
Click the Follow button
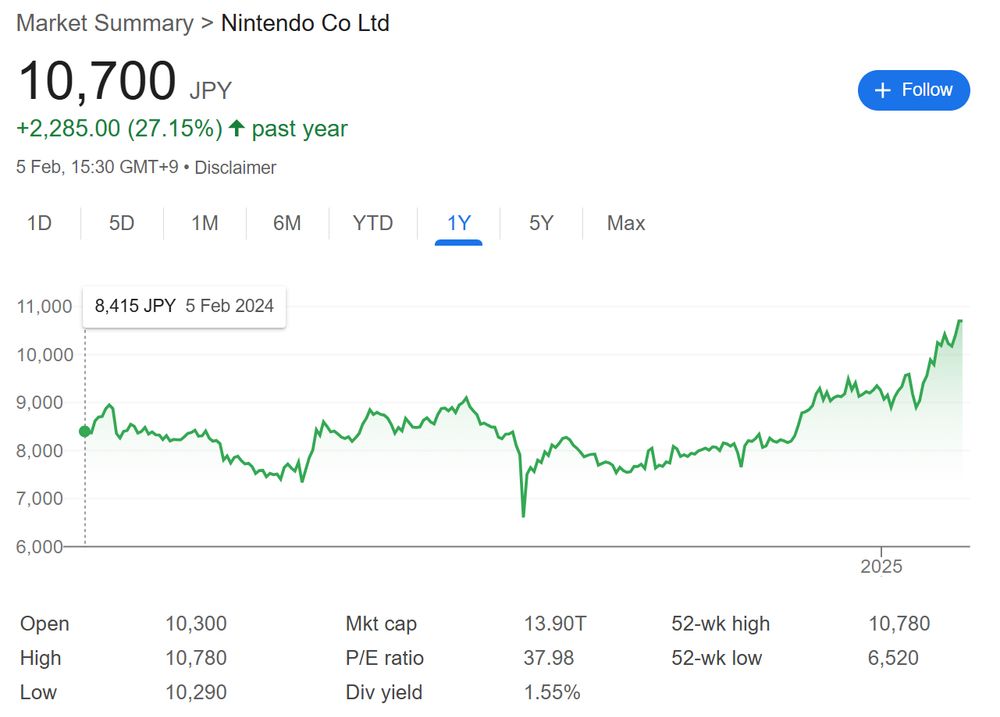[913, 90]
